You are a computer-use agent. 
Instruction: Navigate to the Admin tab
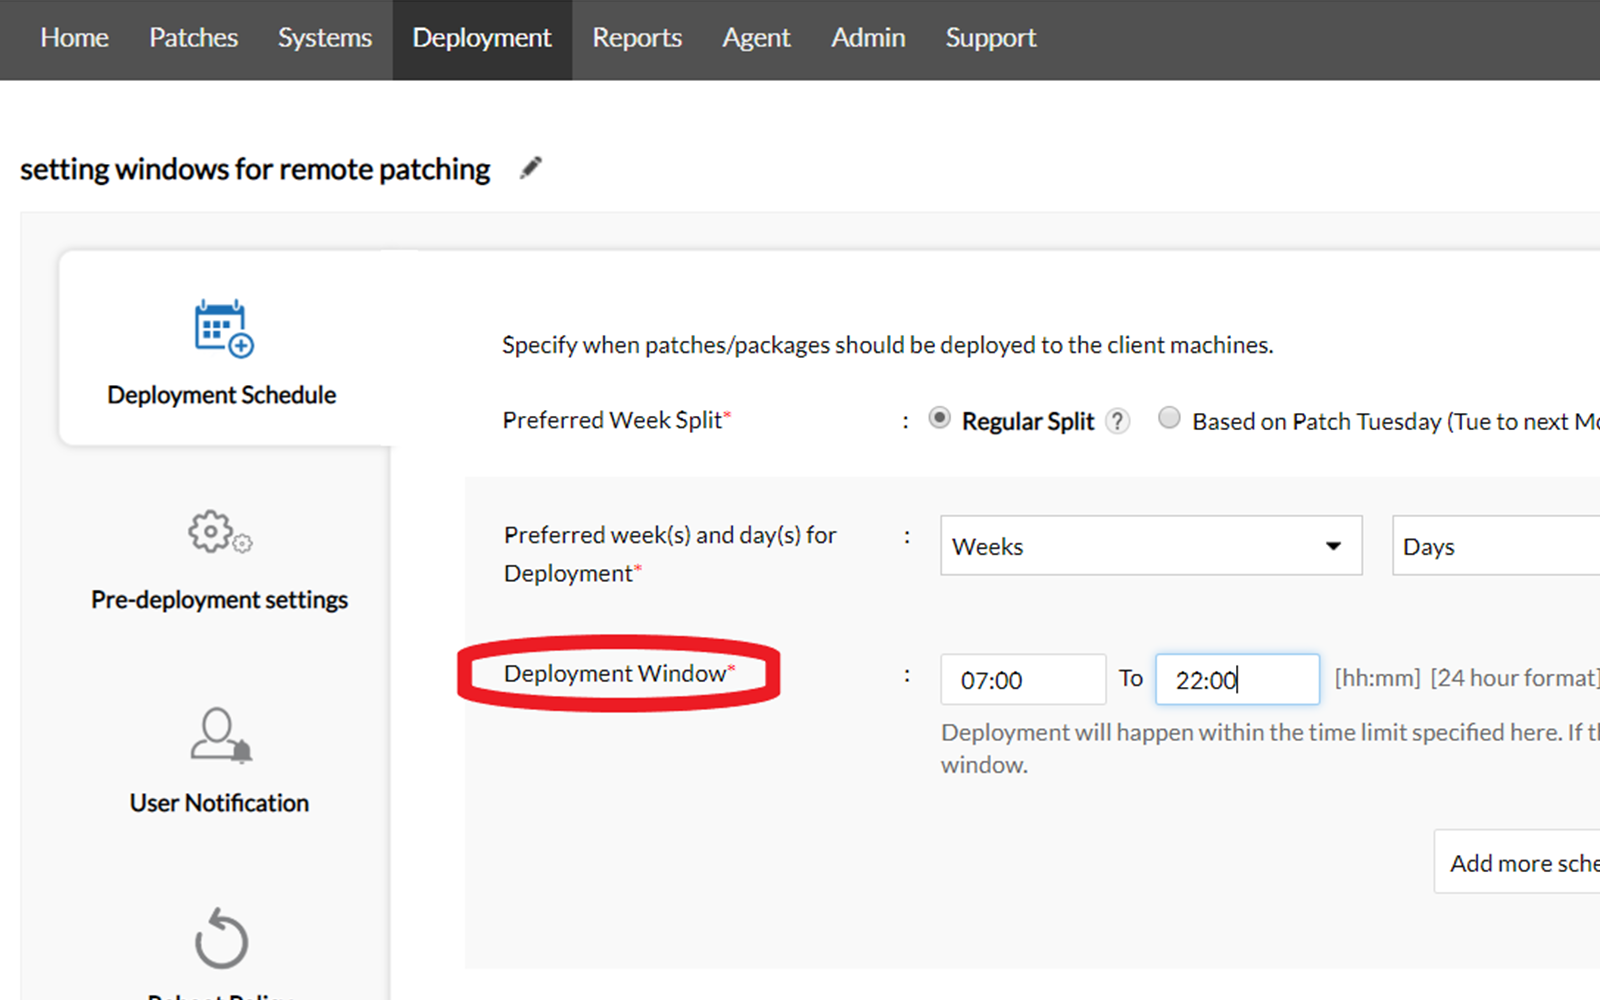pyautogui.click(x=868, y=38)
